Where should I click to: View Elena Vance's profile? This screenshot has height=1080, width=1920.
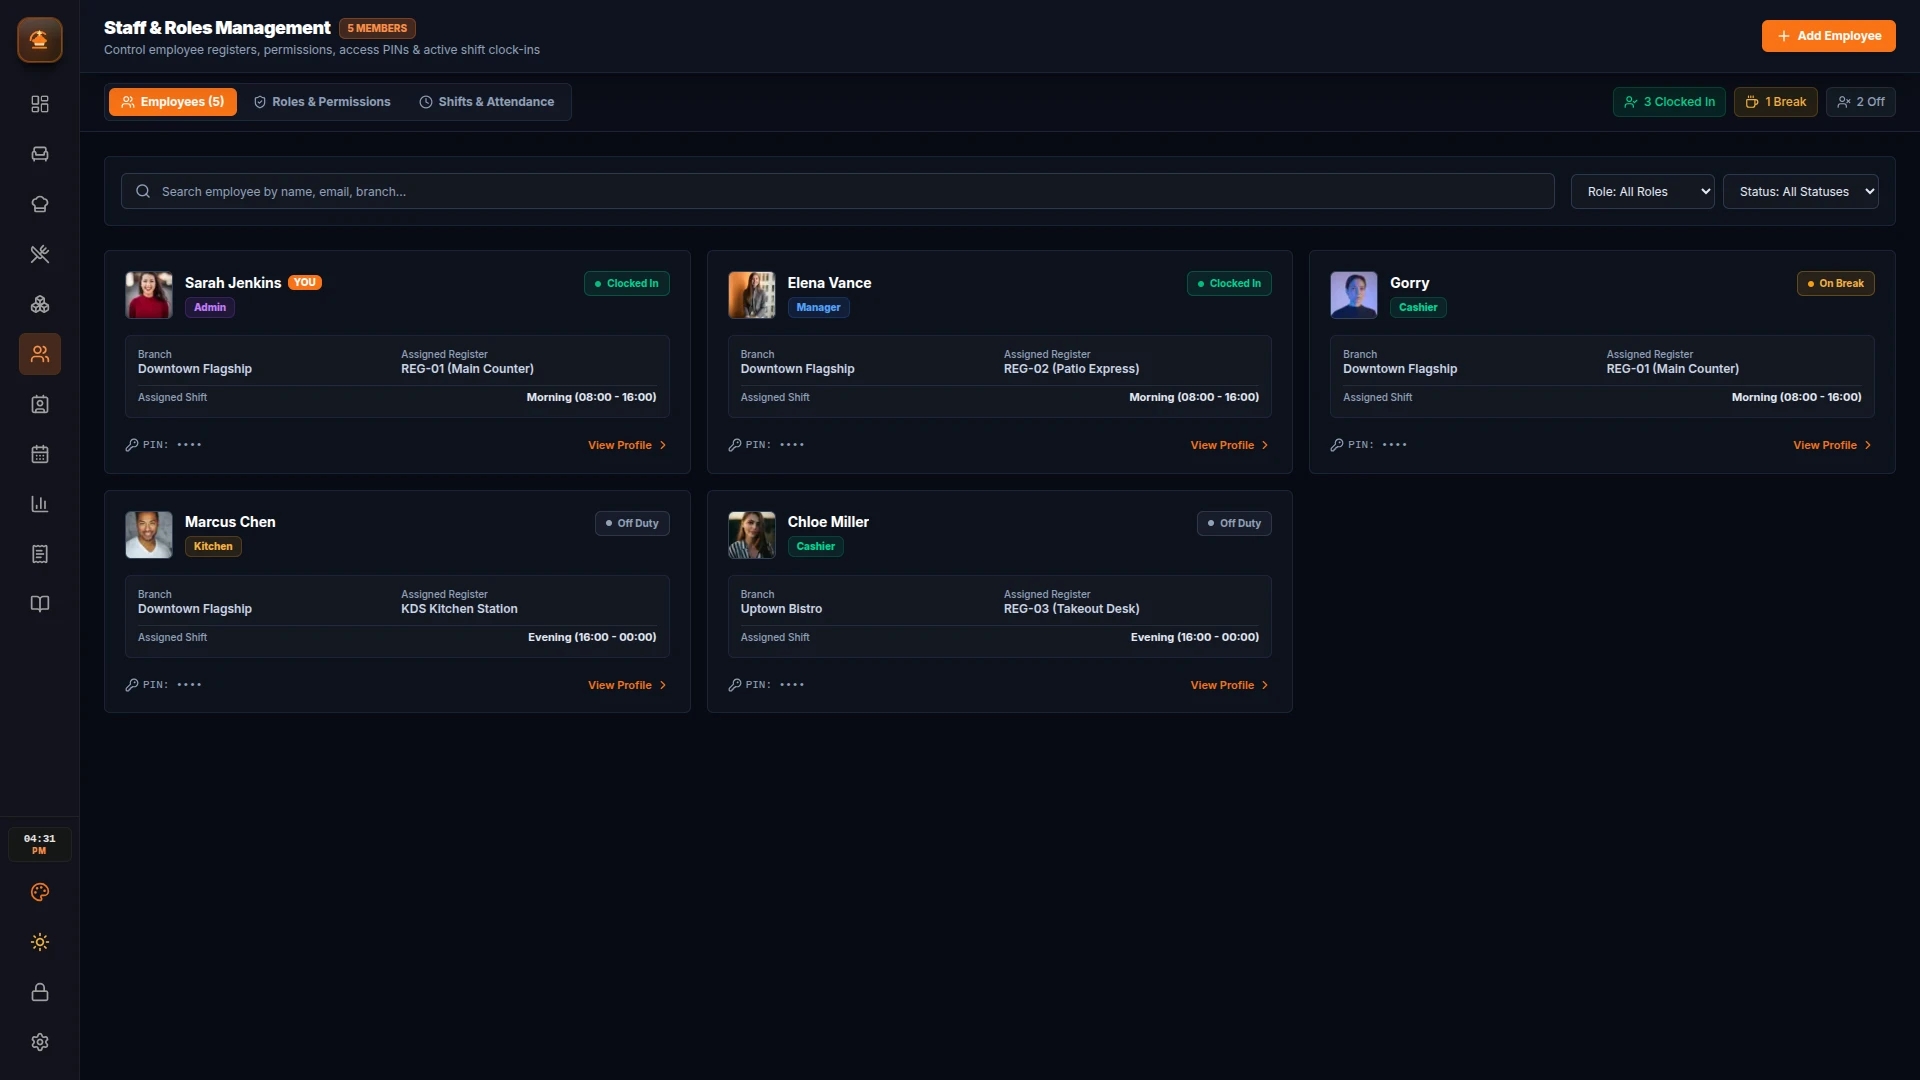pyautogui.click(x=1229, y=445)
